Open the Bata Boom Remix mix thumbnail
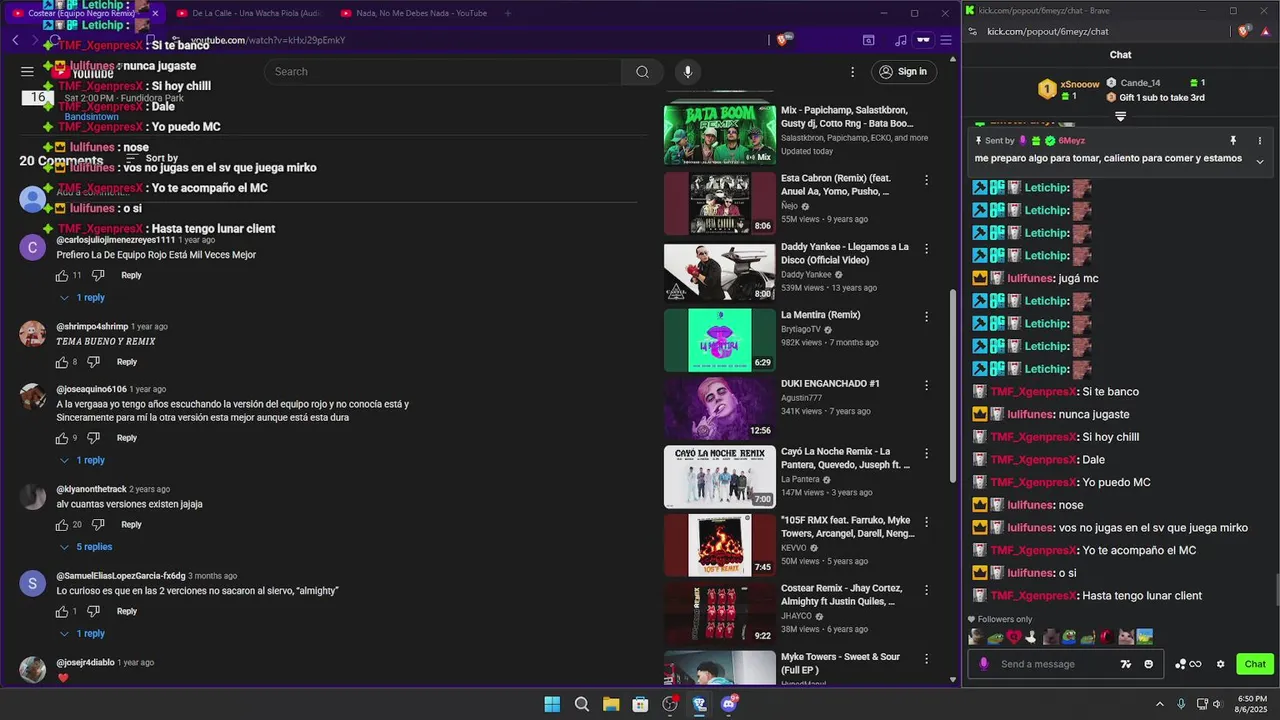The image size is (1280, 720). point(720,133)
